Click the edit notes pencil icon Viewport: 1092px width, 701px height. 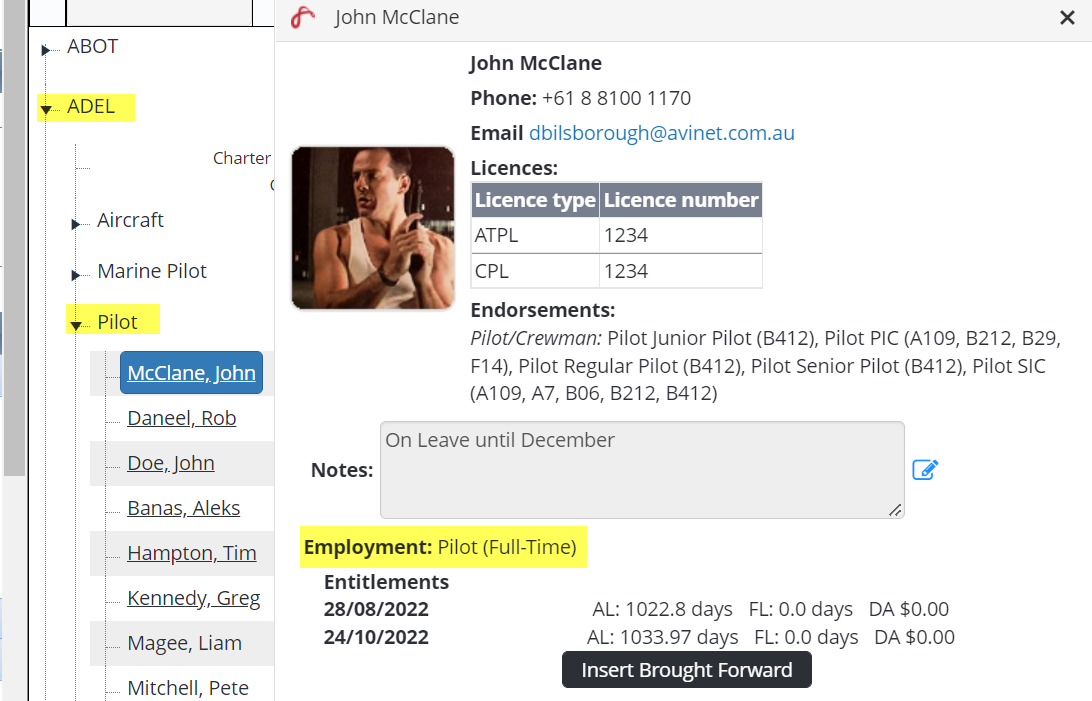[925, 470]
